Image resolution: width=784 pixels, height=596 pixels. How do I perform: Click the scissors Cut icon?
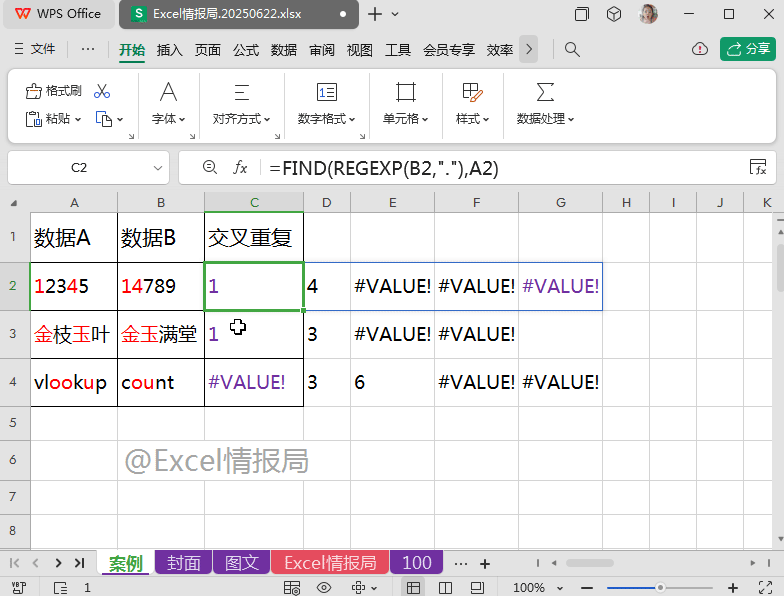[x=102, y=91]
